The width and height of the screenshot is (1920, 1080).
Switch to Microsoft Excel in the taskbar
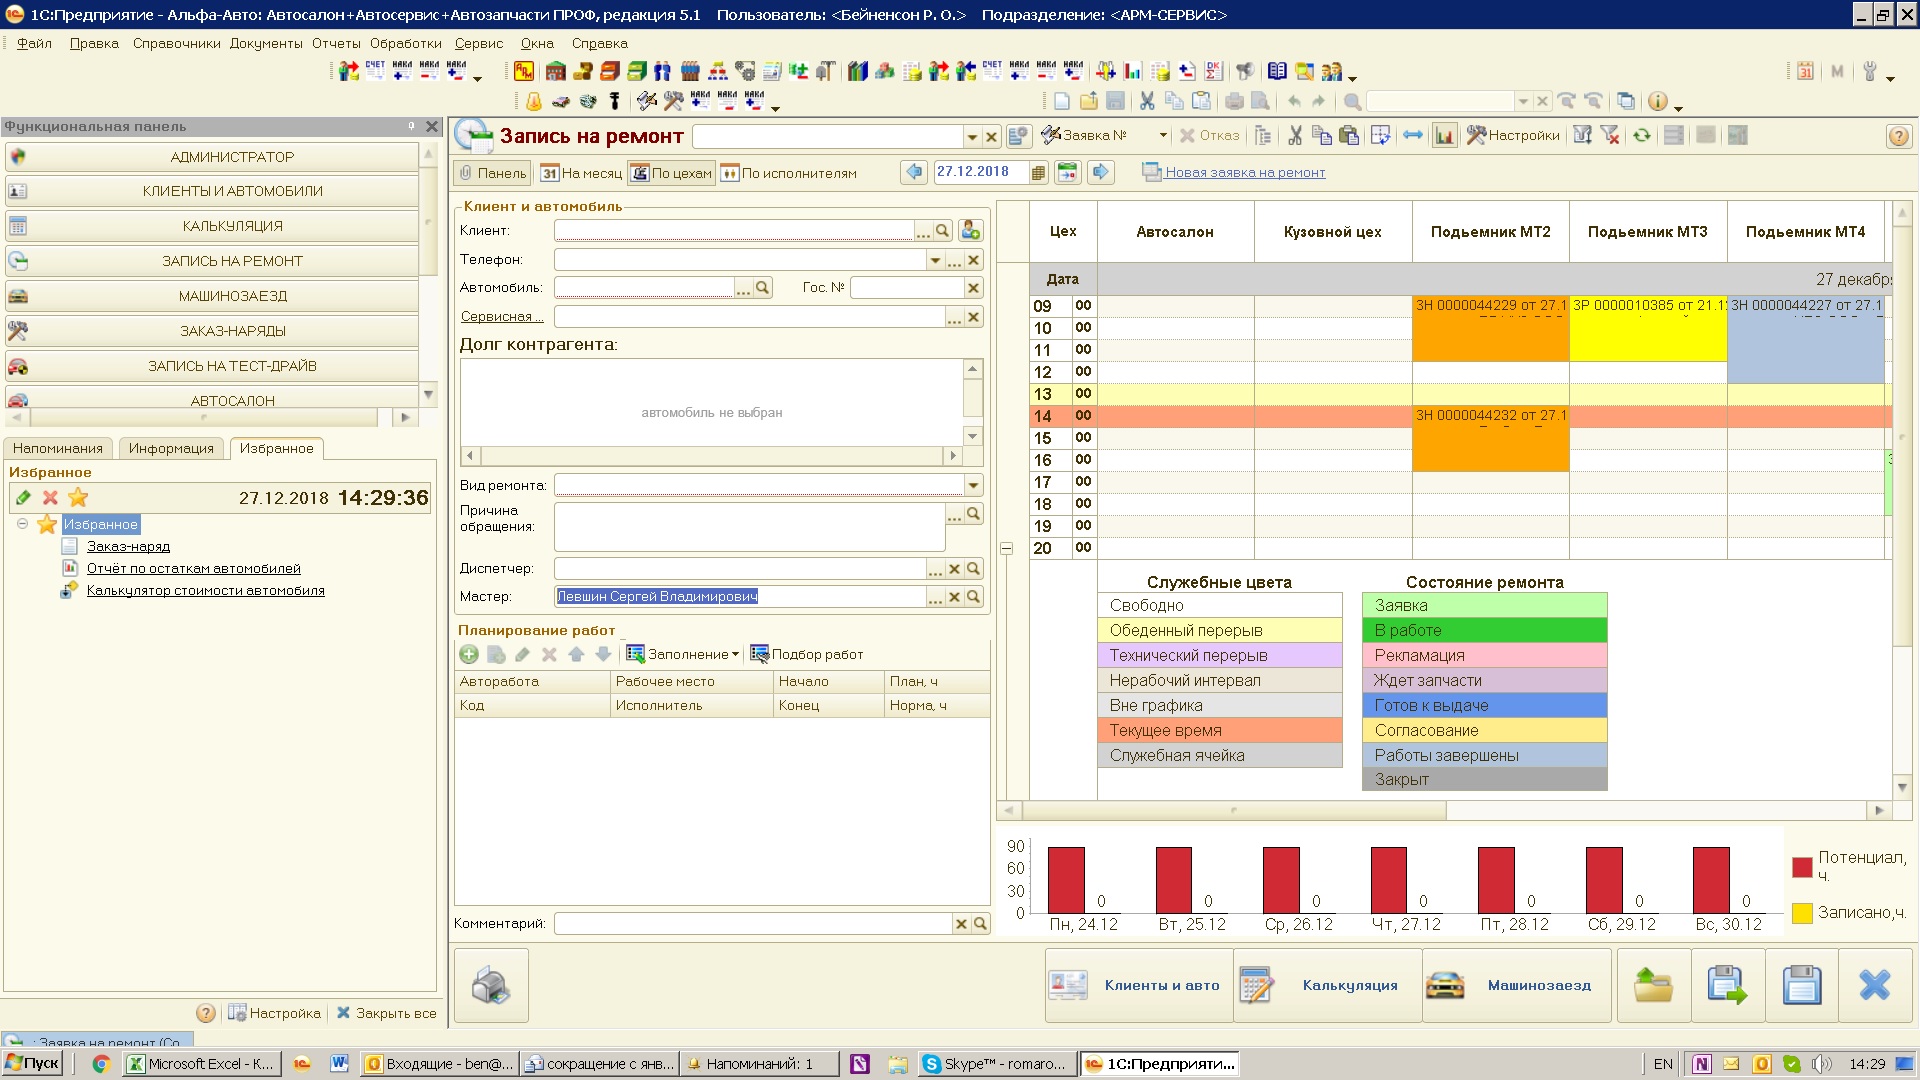pyautogui.click(x=202, y=1064)
